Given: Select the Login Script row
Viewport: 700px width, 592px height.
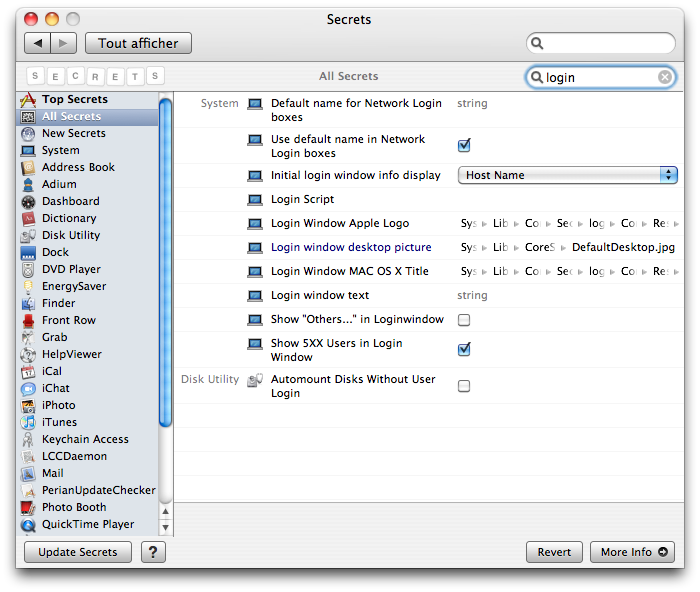Looking at the screenshot, I should tap(429, 200).
